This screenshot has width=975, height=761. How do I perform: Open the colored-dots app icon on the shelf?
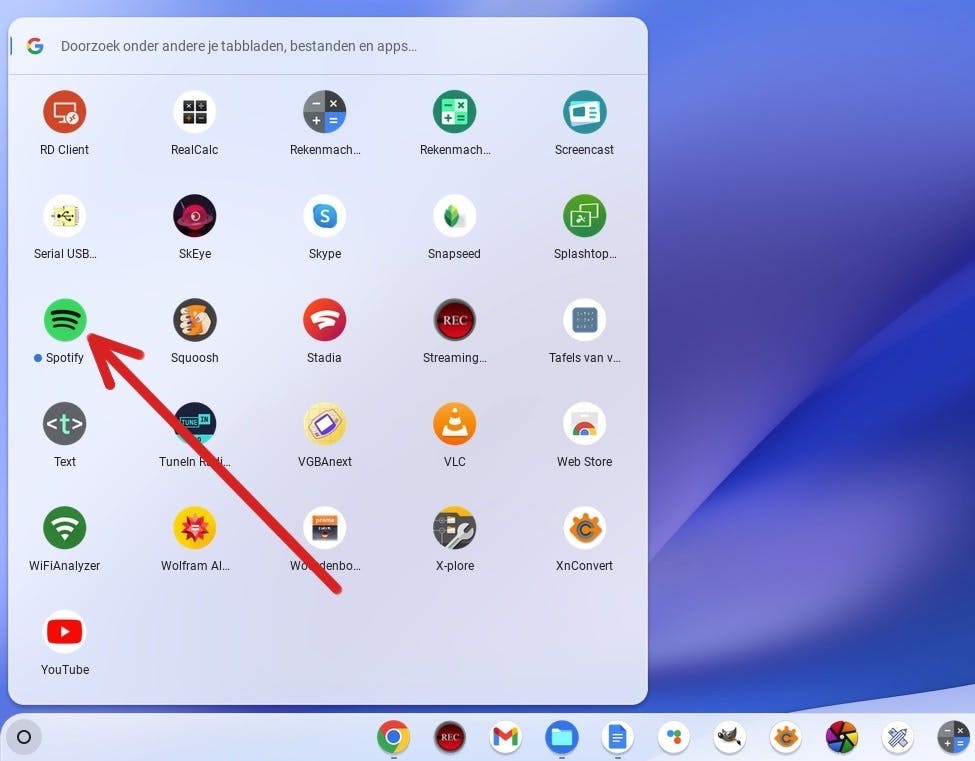point(673,737)
